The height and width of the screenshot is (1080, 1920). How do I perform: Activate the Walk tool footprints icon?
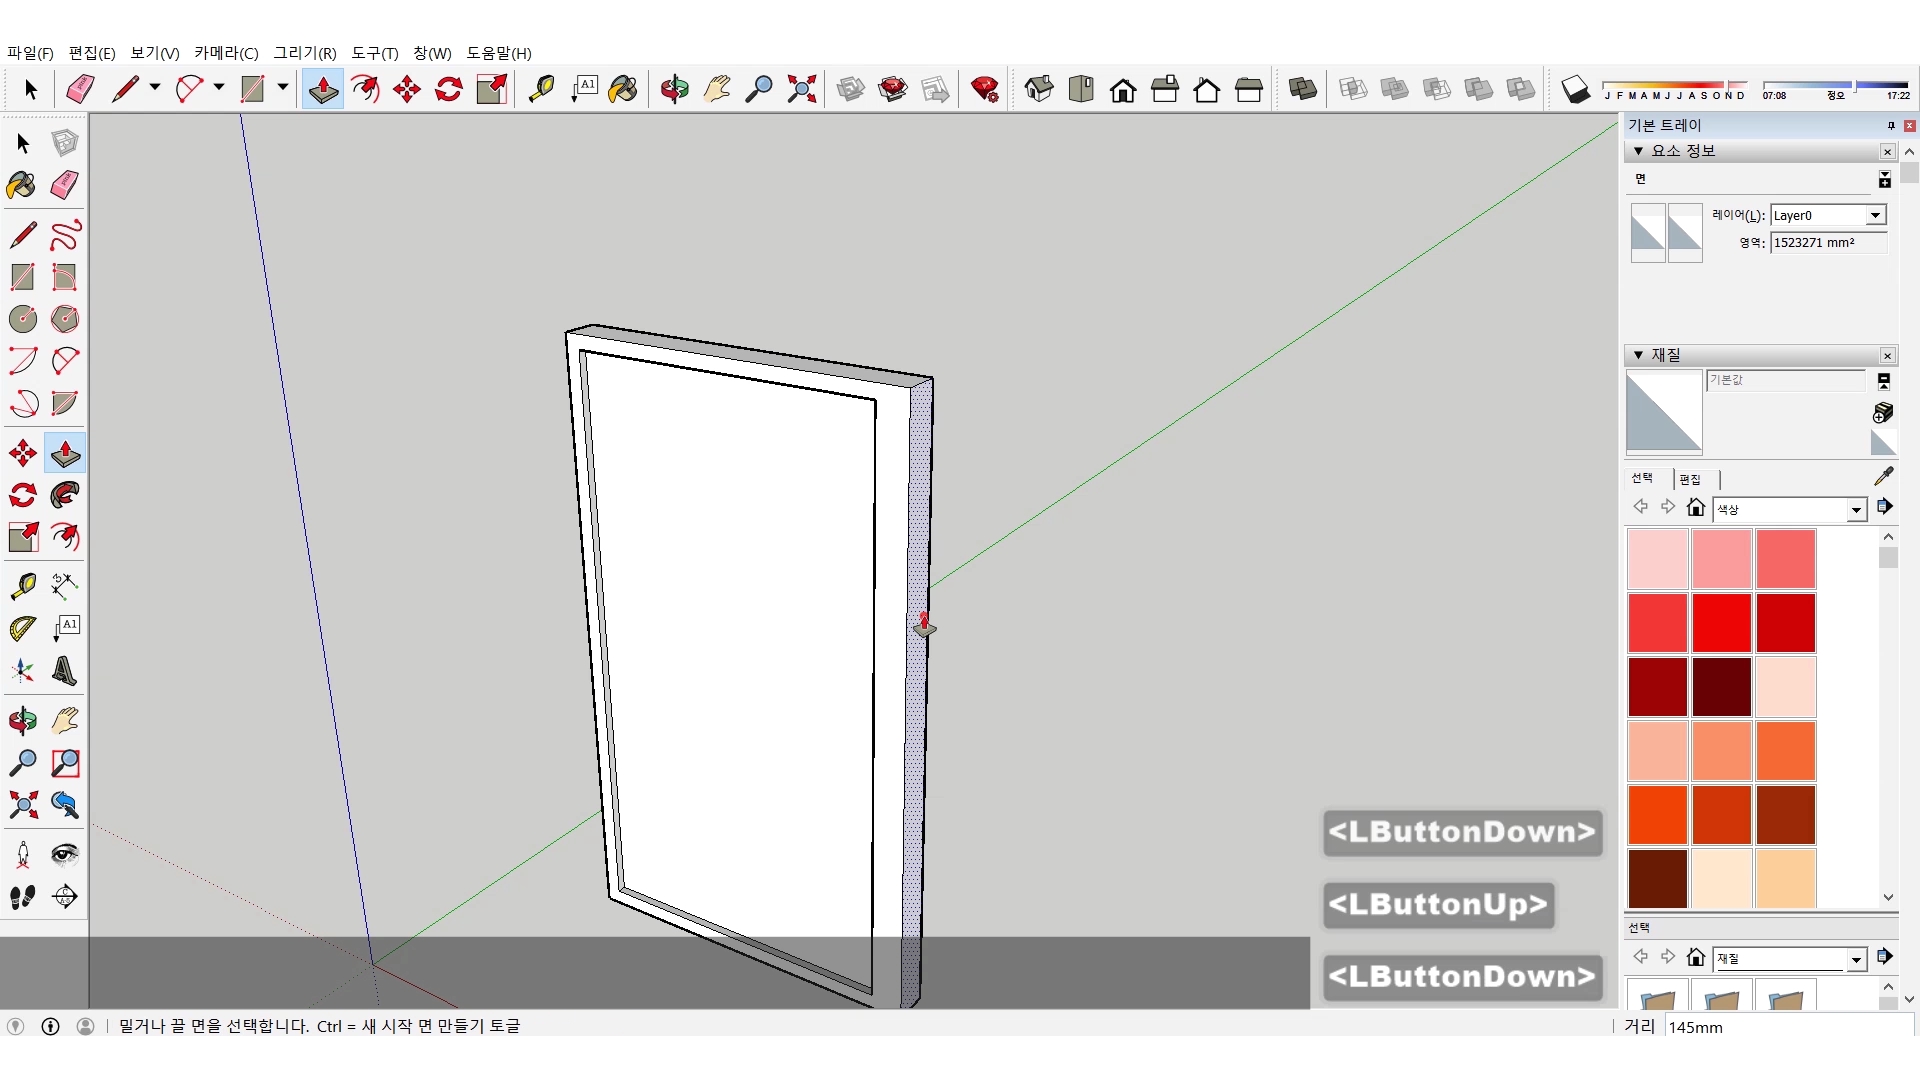pos(22,897)
